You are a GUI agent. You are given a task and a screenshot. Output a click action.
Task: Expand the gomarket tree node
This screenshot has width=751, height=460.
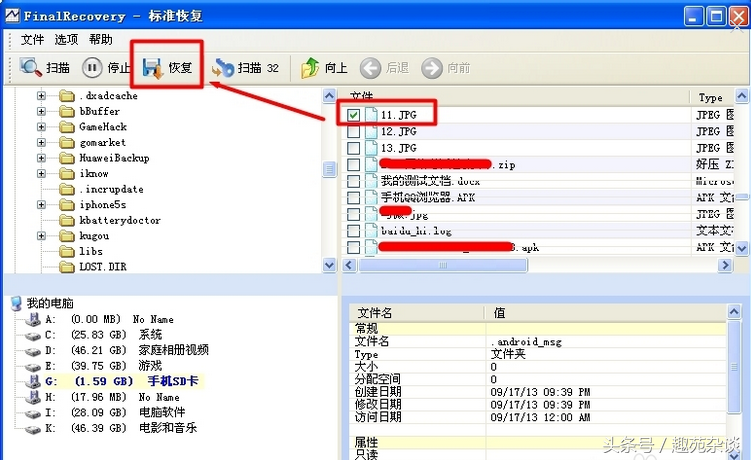(41, 142)
